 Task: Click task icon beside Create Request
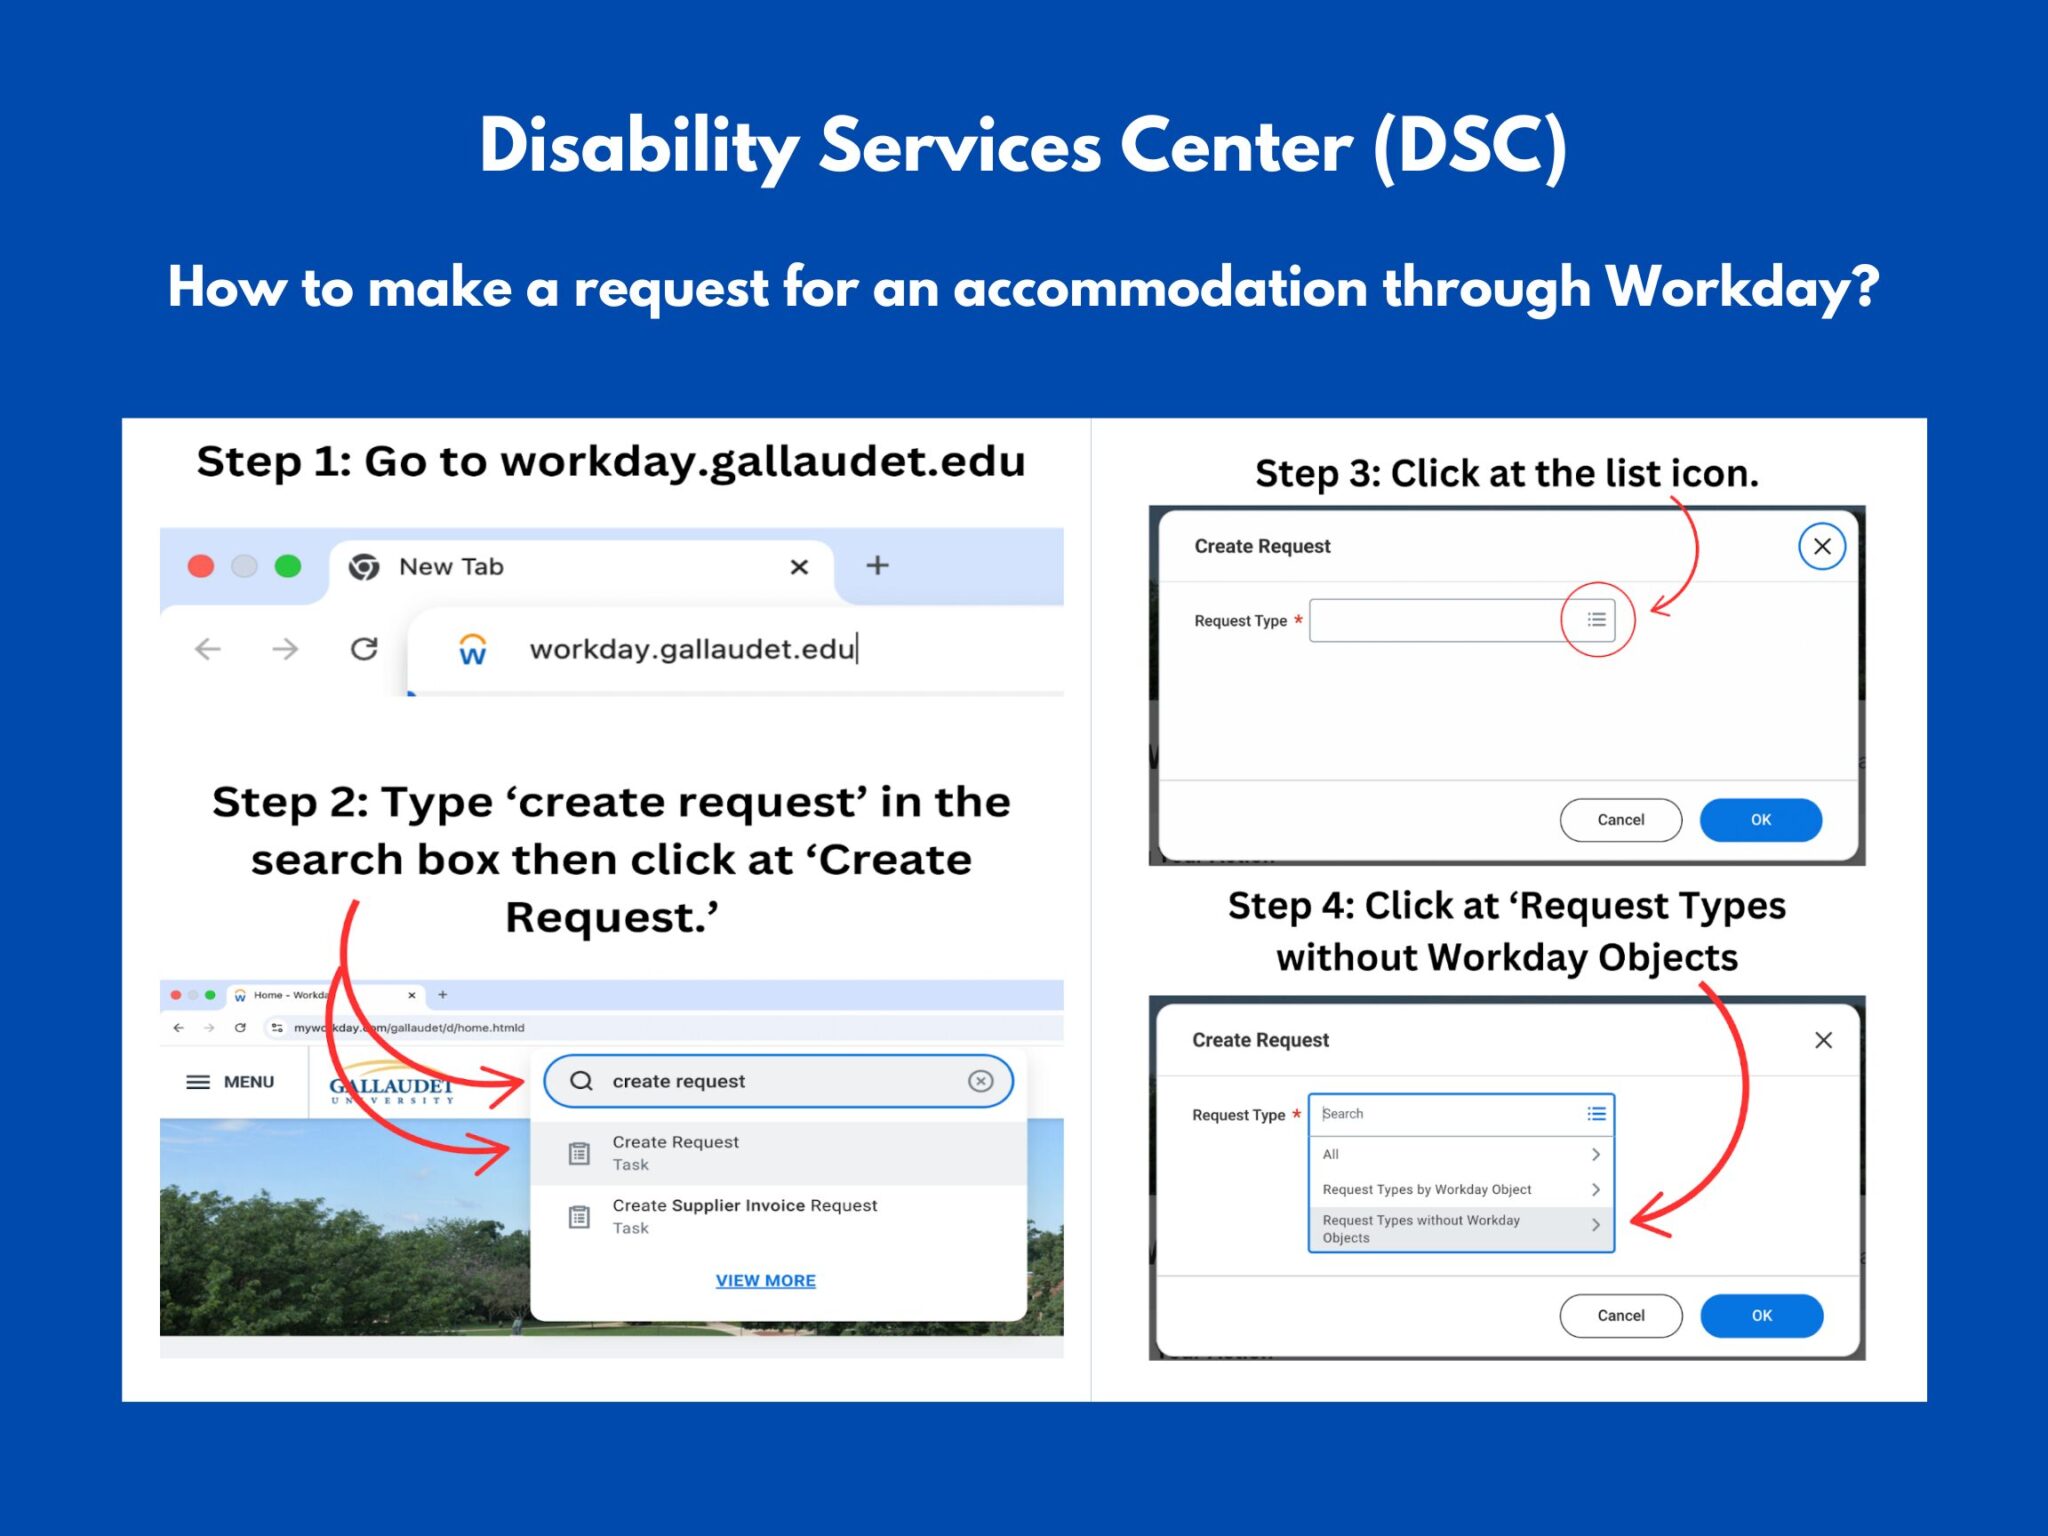click(579, 1153)
